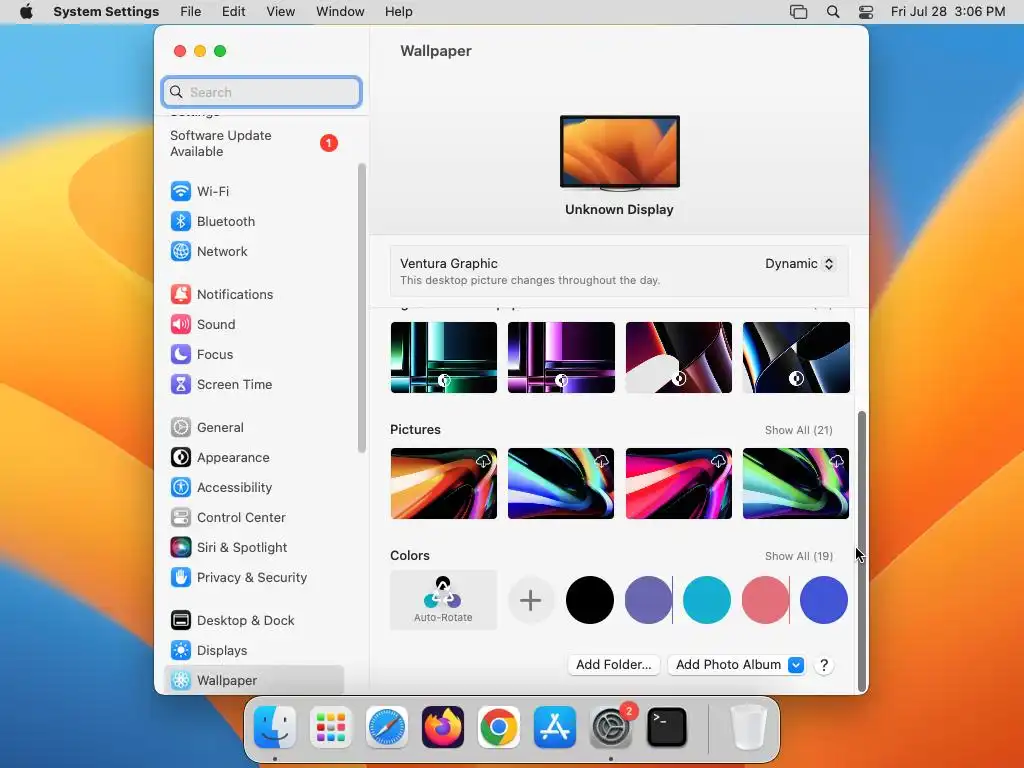Open Launchpad from the Dock
The width and height of the screenshot is (1024, 768).
(331, 727)
